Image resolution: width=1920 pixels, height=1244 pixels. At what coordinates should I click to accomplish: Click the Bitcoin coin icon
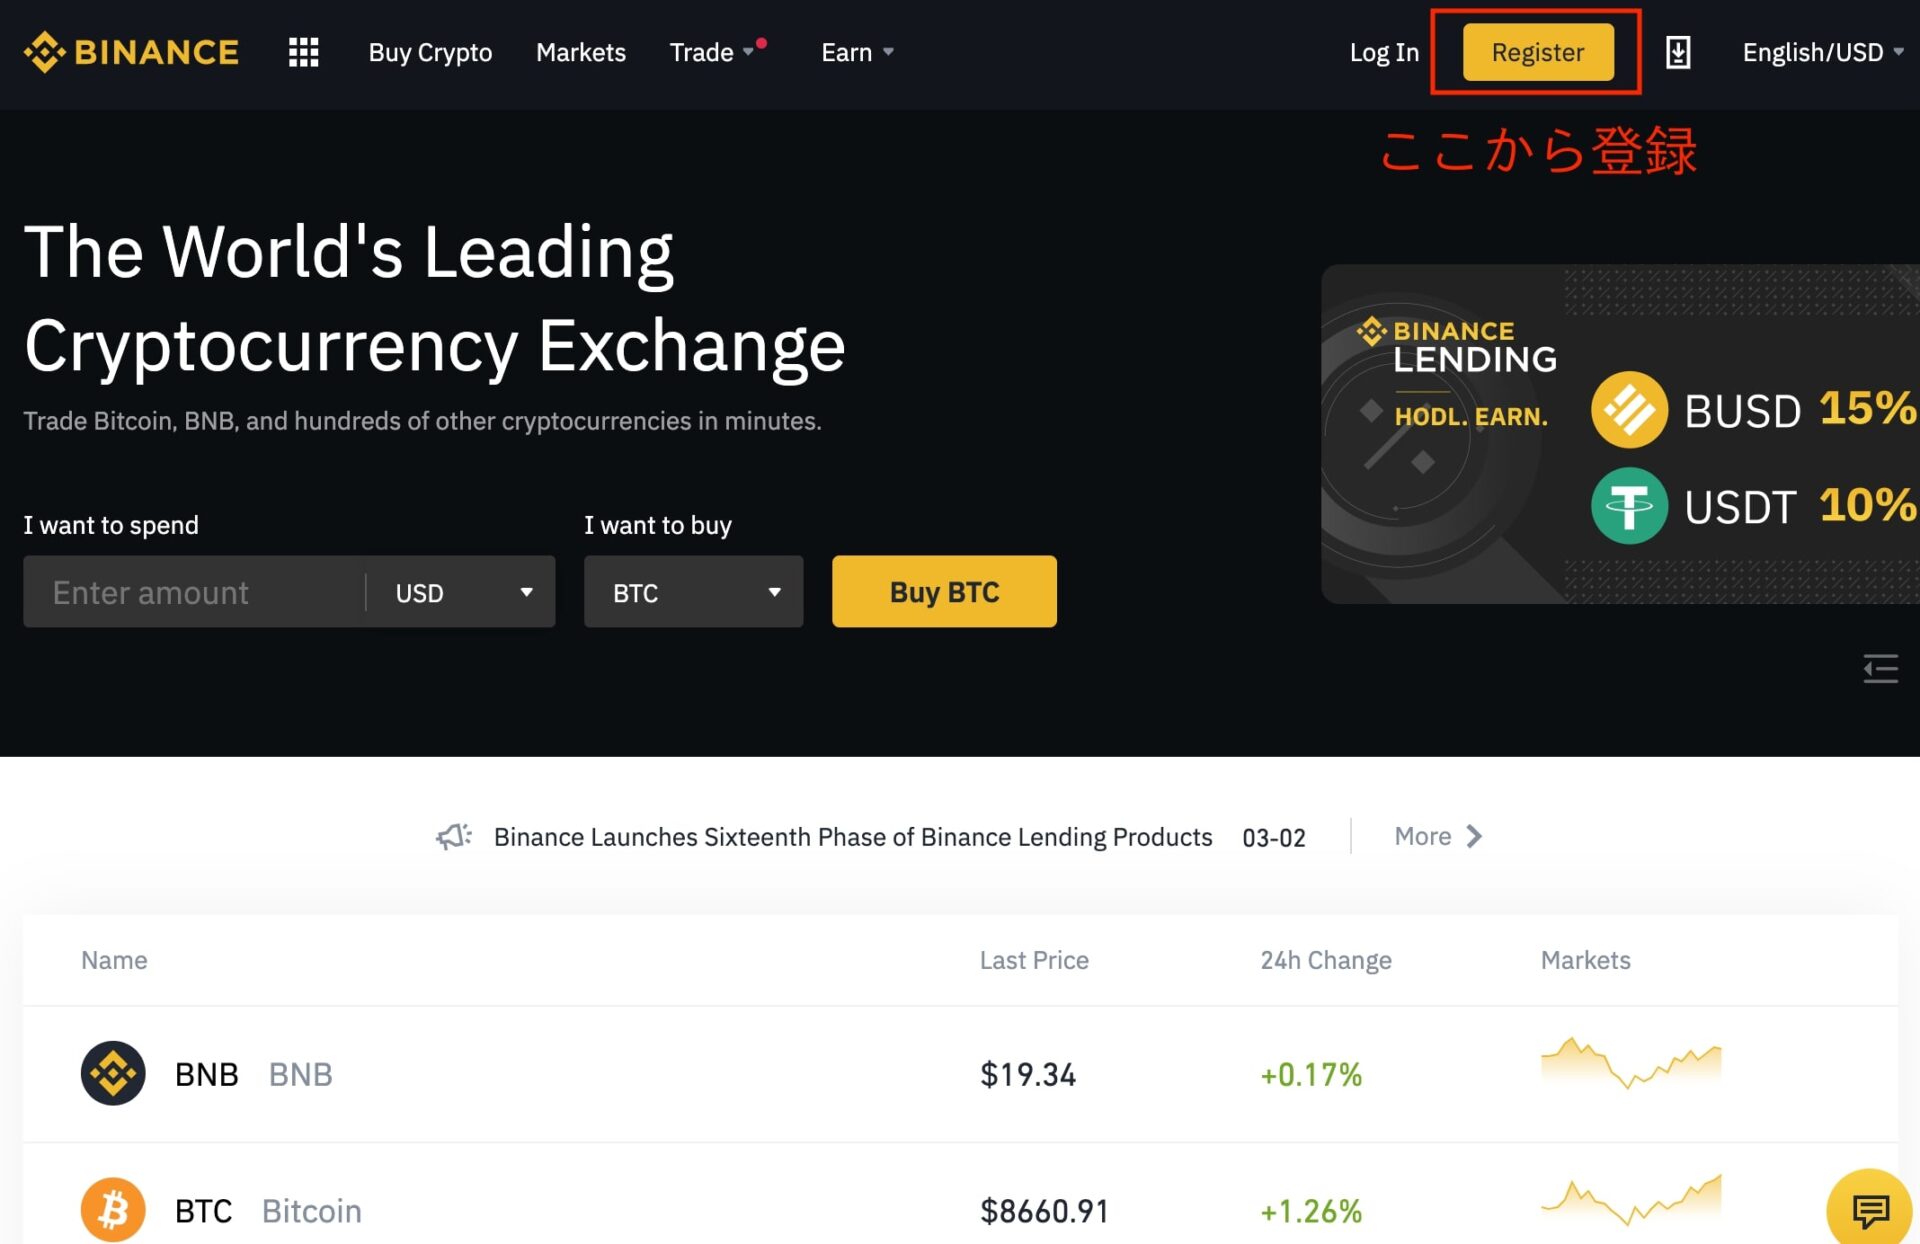point(113,1210)
